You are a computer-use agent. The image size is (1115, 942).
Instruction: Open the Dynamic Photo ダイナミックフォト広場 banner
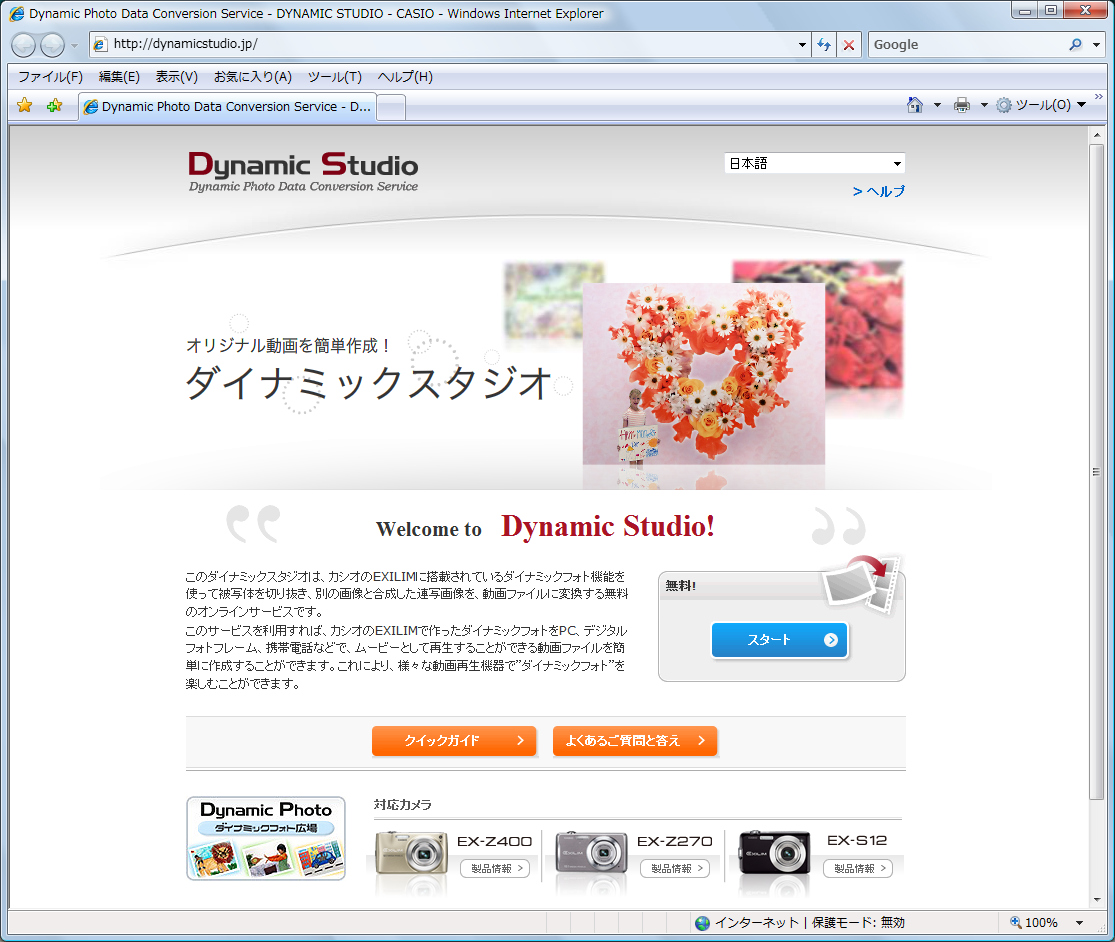(265, 838)
